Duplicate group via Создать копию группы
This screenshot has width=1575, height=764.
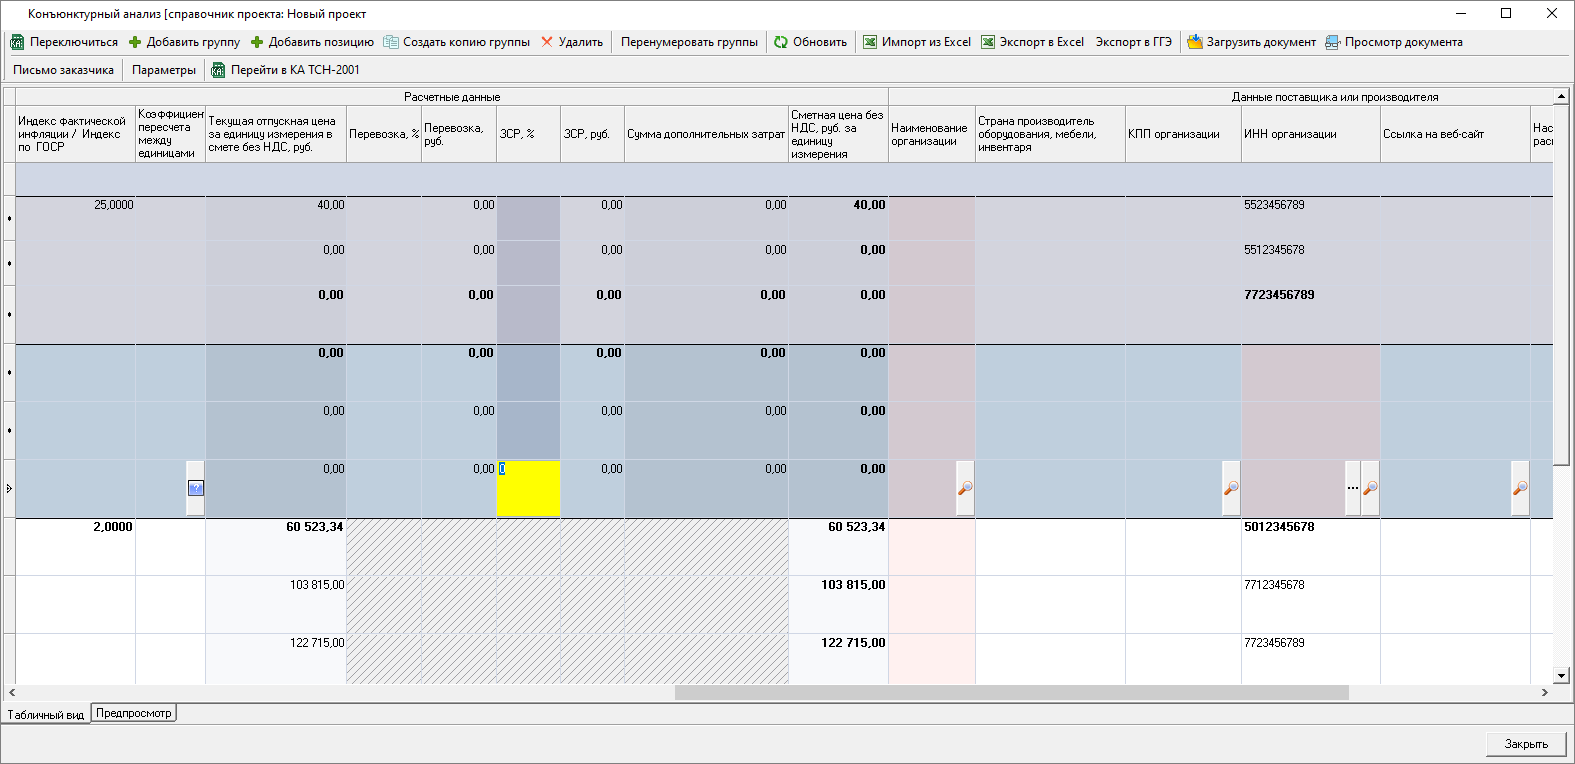tap(457, 42)
